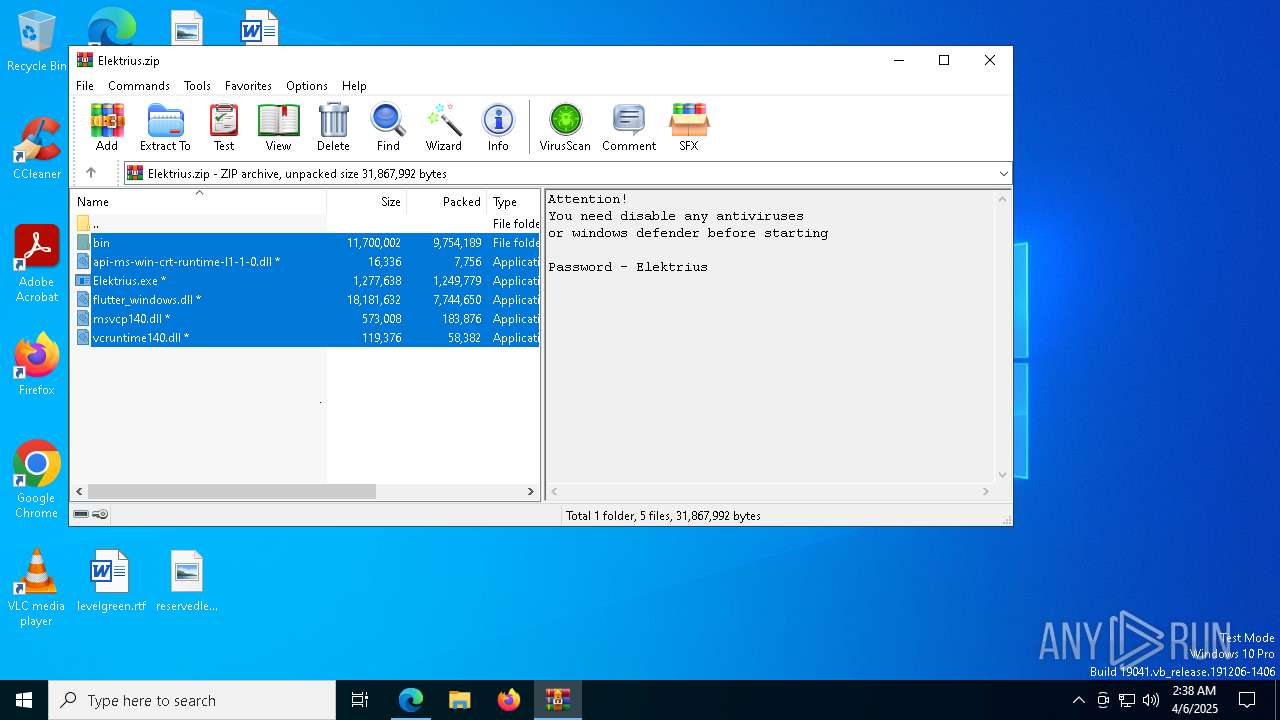The image size is (1280, 720).
Task: Show archive Info
Action: (498, 127)
